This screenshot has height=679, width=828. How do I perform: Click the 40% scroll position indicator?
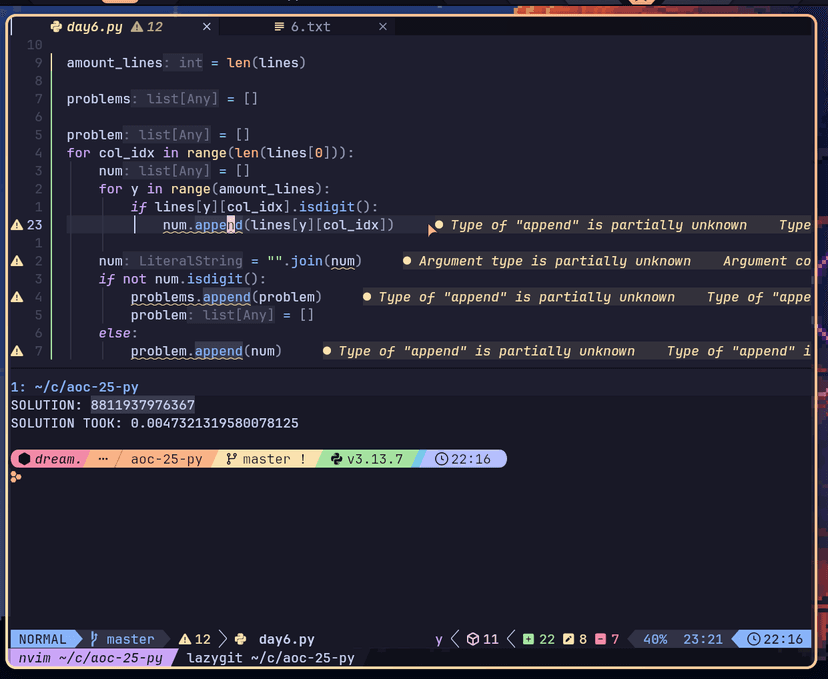(655, 639)
